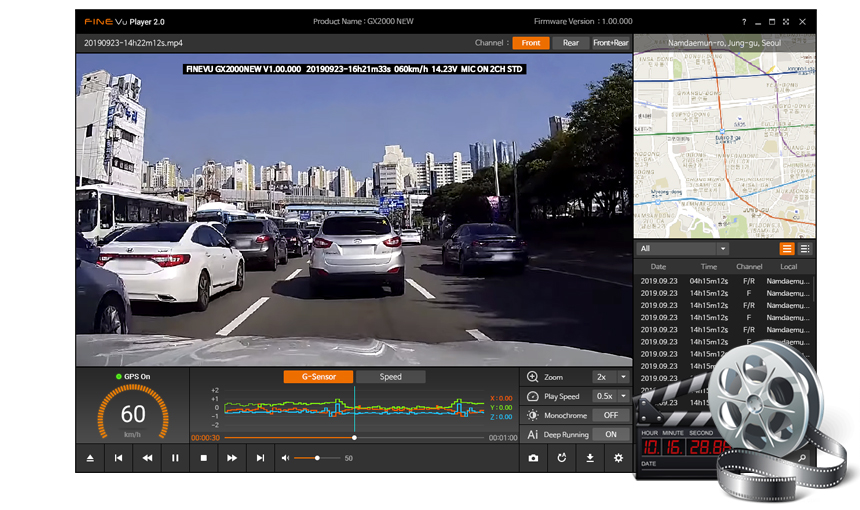Viewport: 860px width, 510px height.
Task: Select the Front+Rear channel view
Action: [610, 43]
